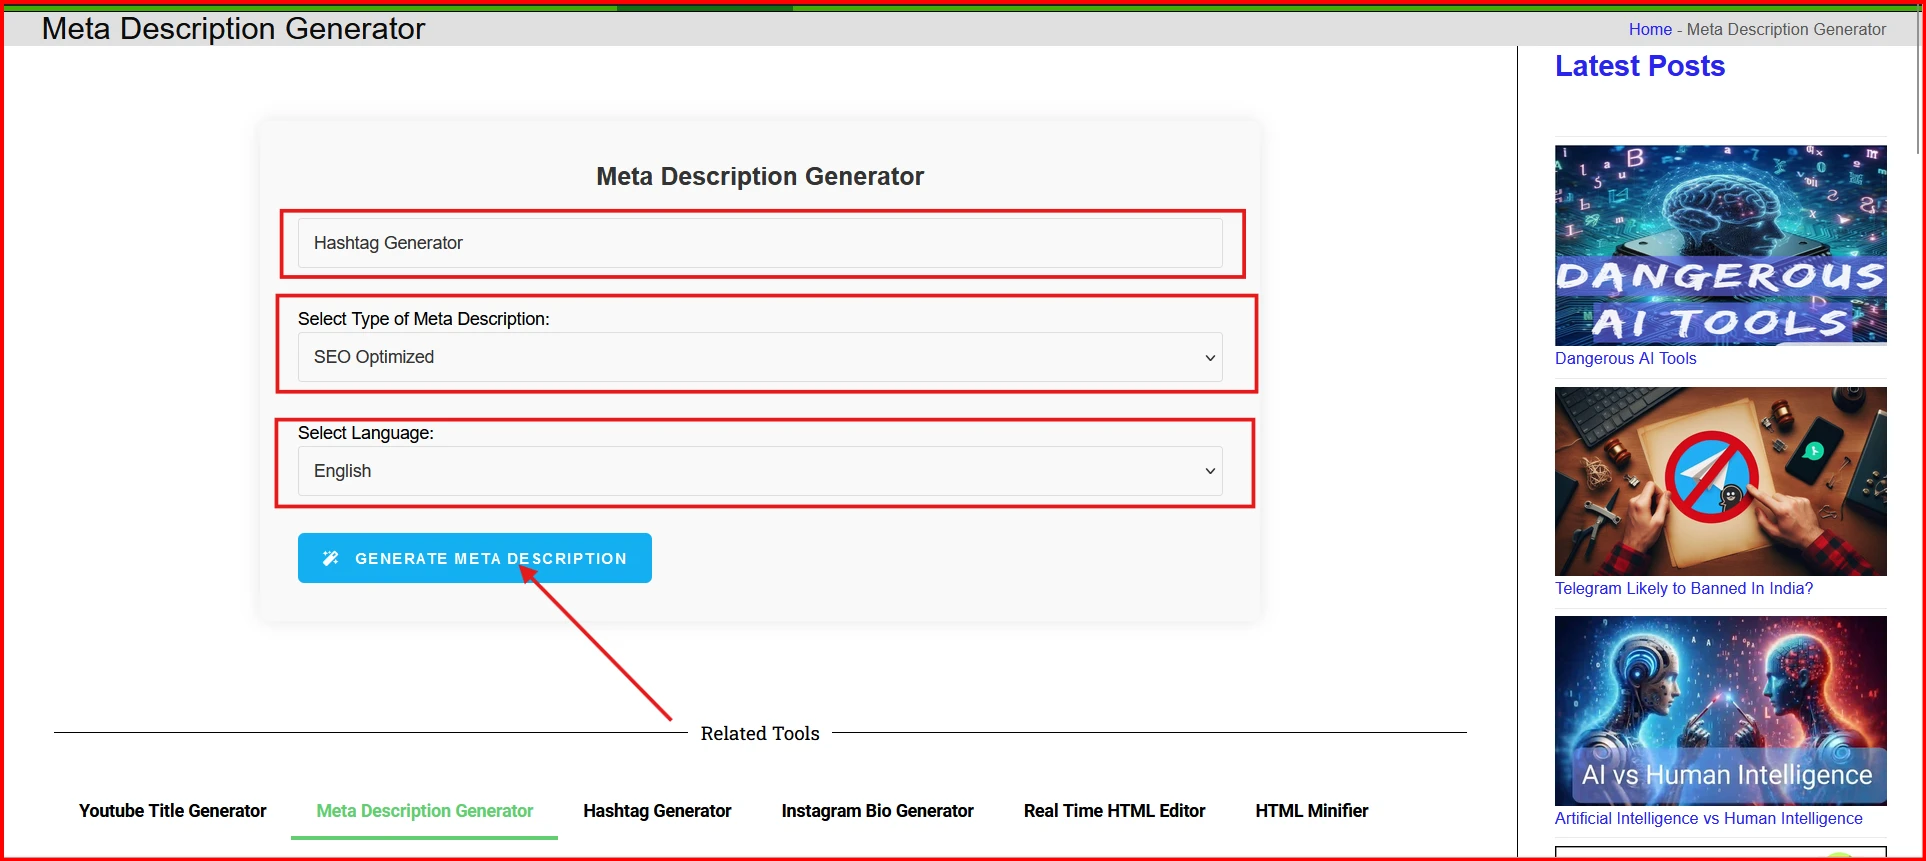Click the Dangerous AI Tools thumbnail image
The width and height of the screenshot is (1926, 861).
[1720, 246]
